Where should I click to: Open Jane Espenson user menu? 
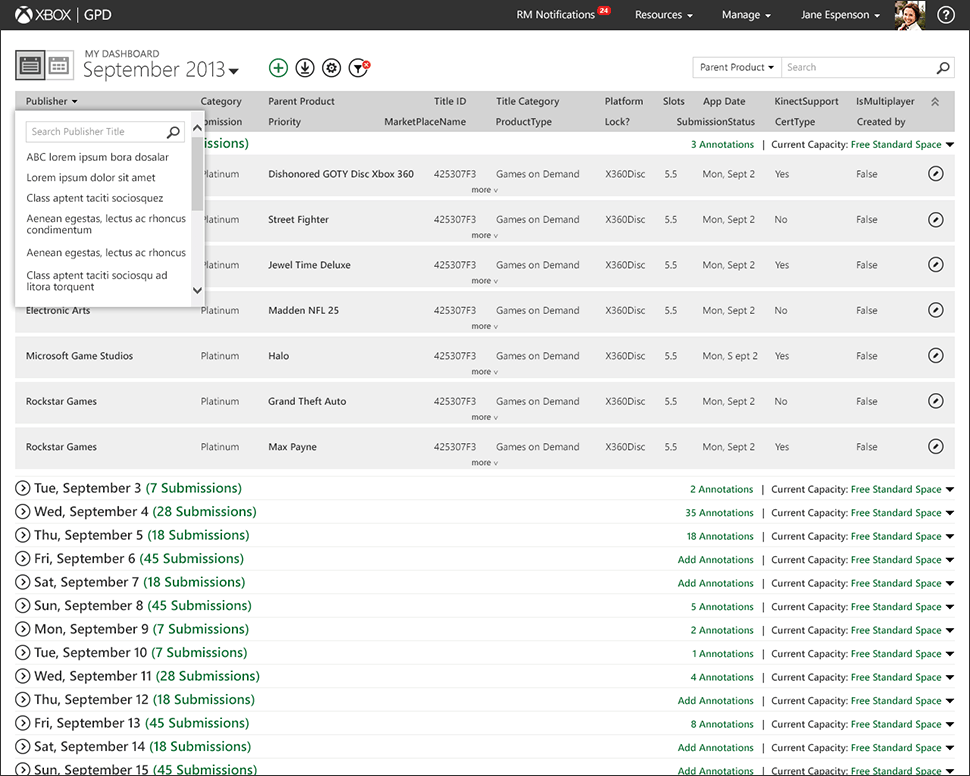click(x=840, y=15)
